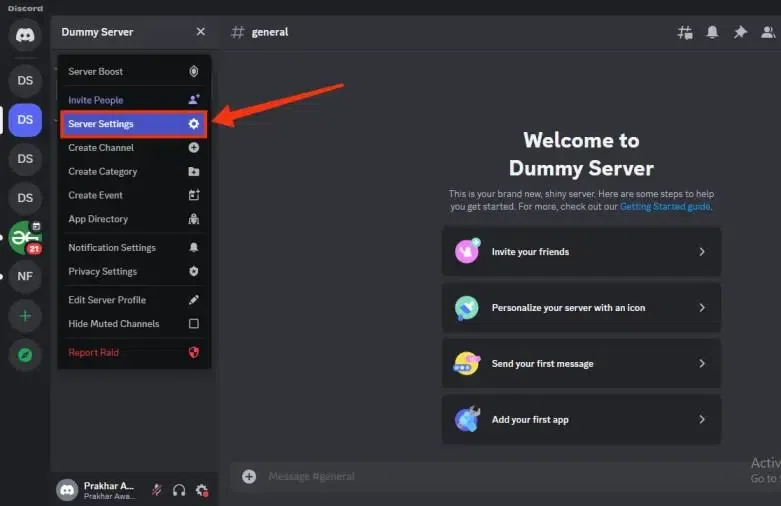The image size is (781, 506).
Task: Toggle member list icon in header
Action: 768,32
